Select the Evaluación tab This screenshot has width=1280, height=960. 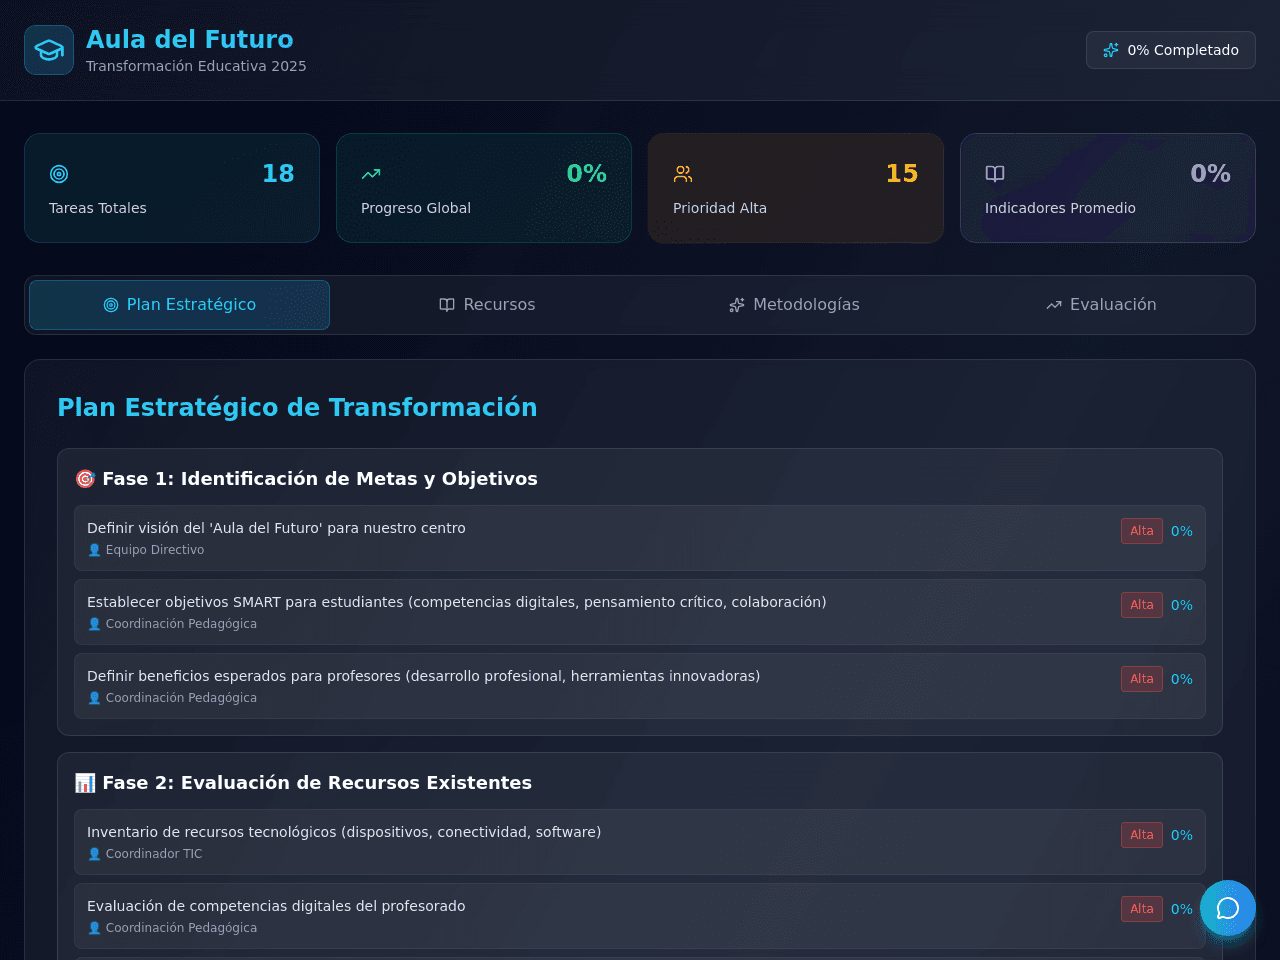[1101, 305]
